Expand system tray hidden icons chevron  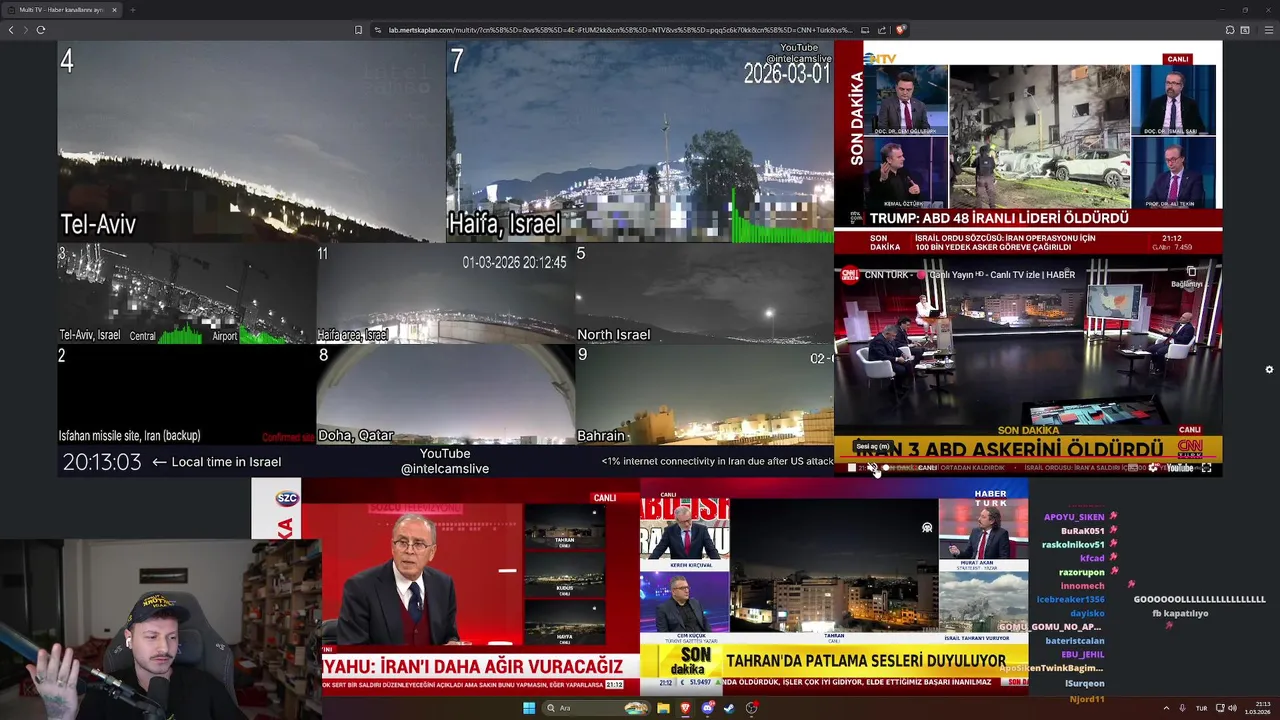tap(1166, 708)
